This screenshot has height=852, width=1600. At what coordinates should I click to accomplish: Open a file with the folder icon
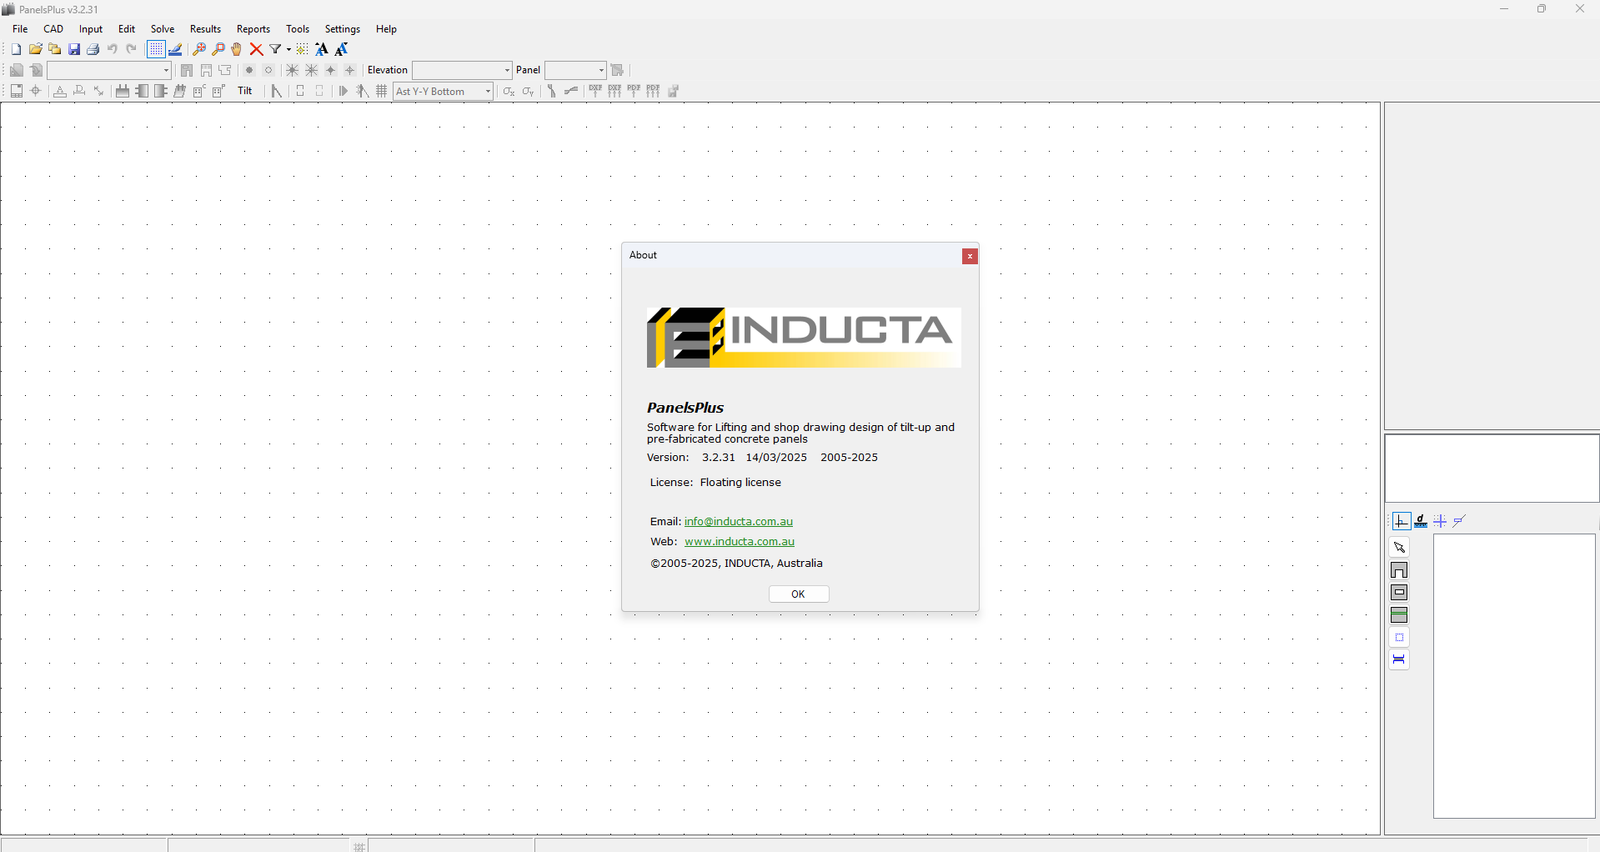[35, 49]
